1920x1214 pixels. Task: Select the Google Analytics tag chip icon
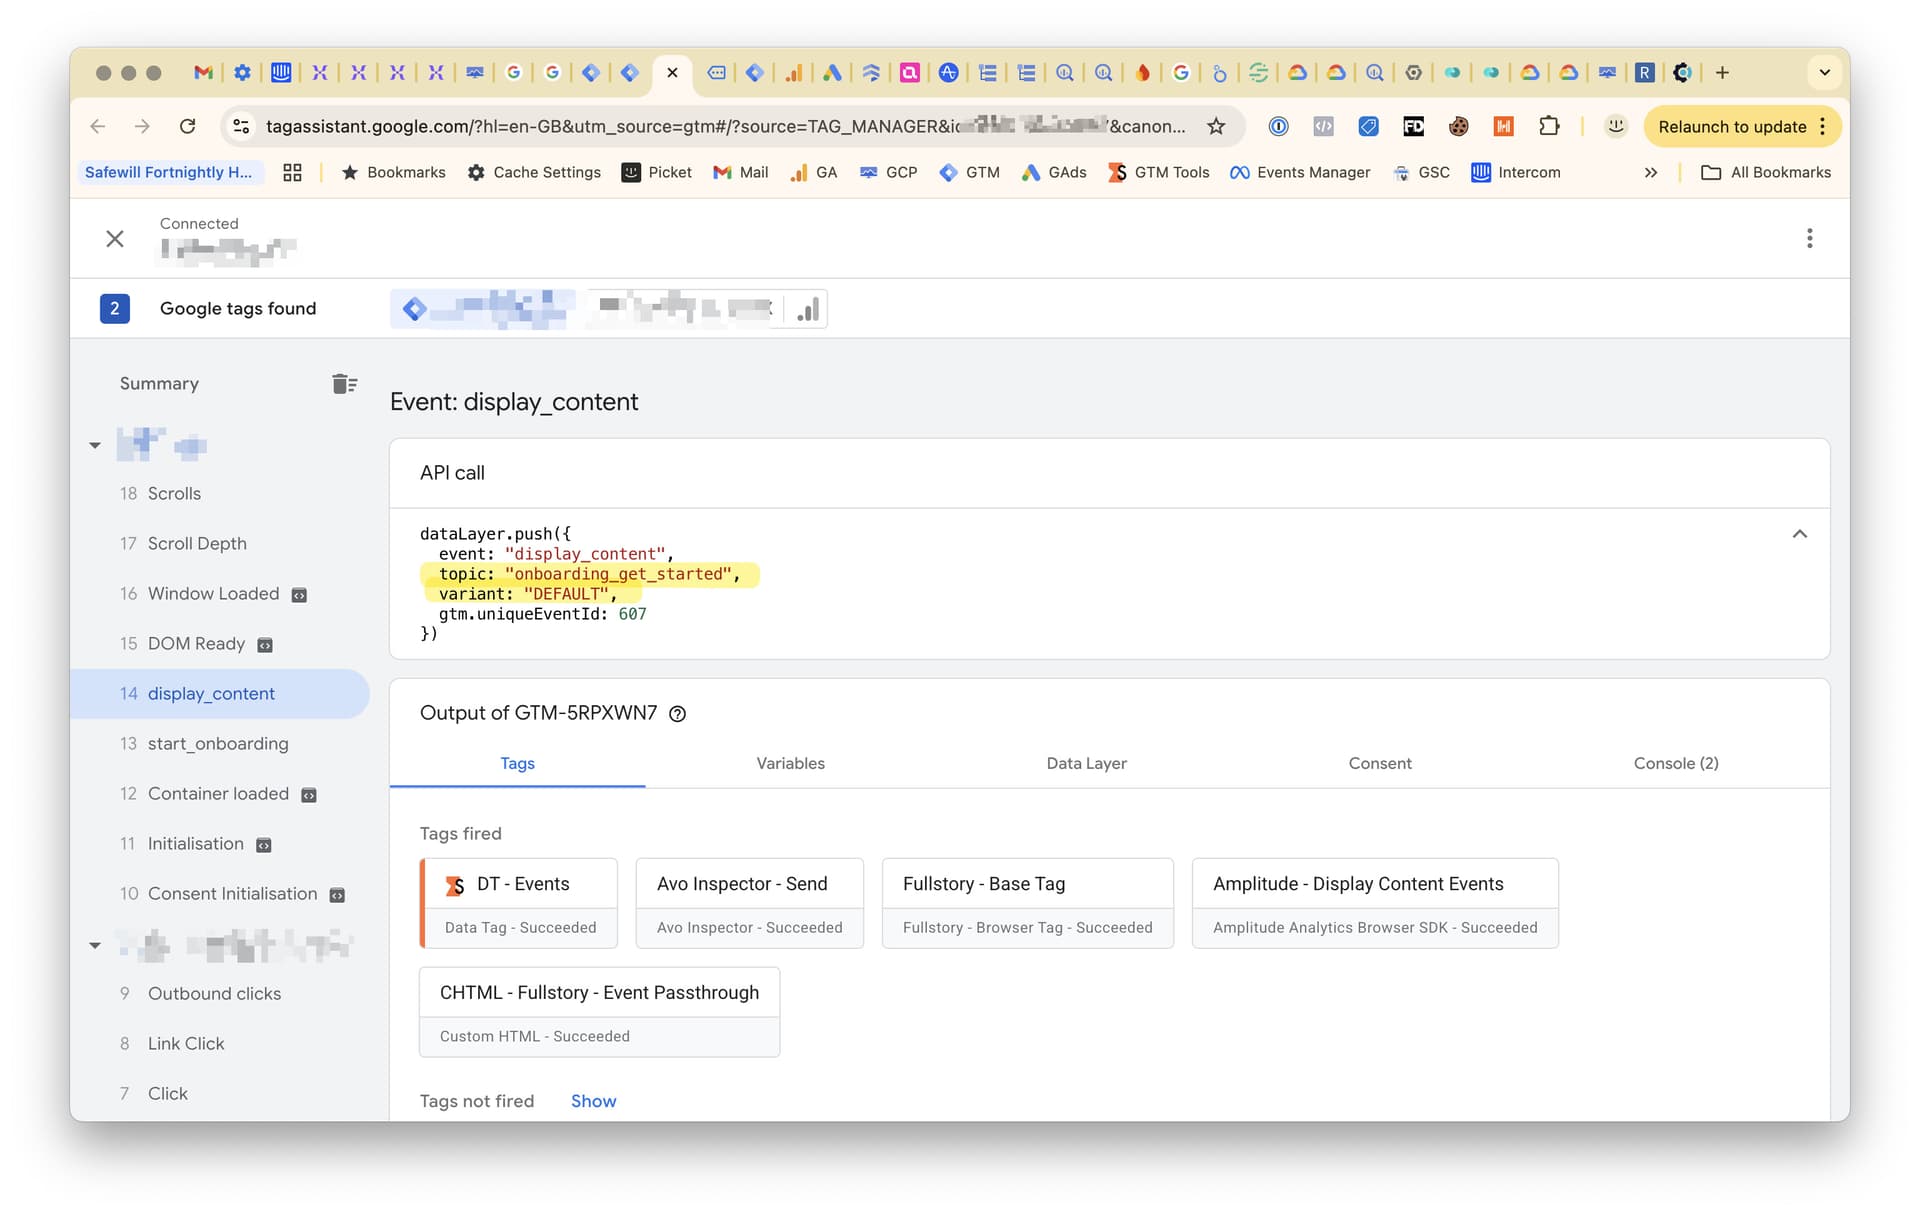(808, 310)
